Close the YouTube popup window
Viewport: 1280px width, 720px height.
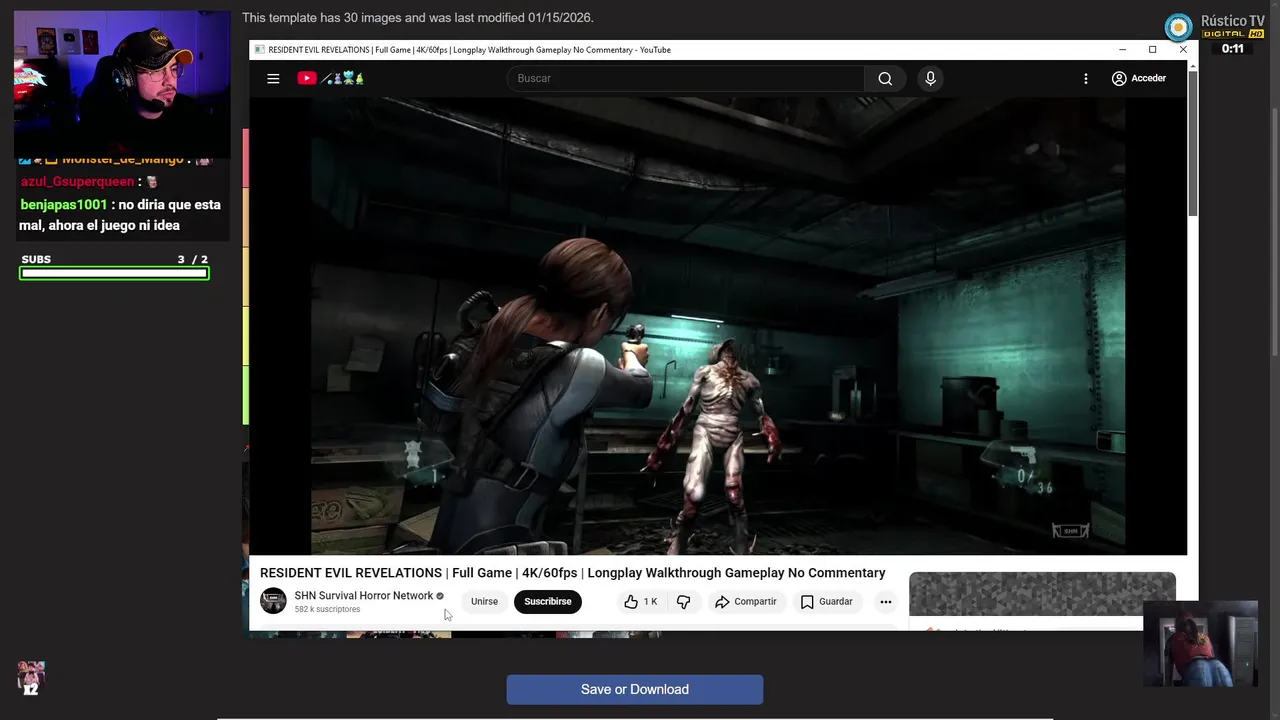click(1183, 50)
